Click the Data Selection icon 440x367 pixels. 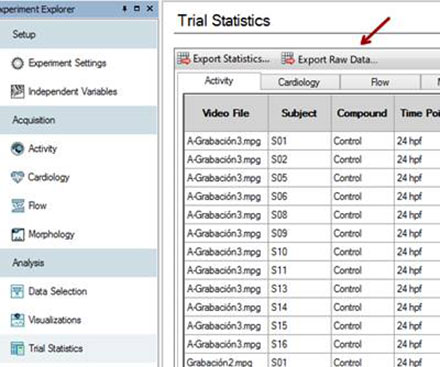[x=17, y=291]
